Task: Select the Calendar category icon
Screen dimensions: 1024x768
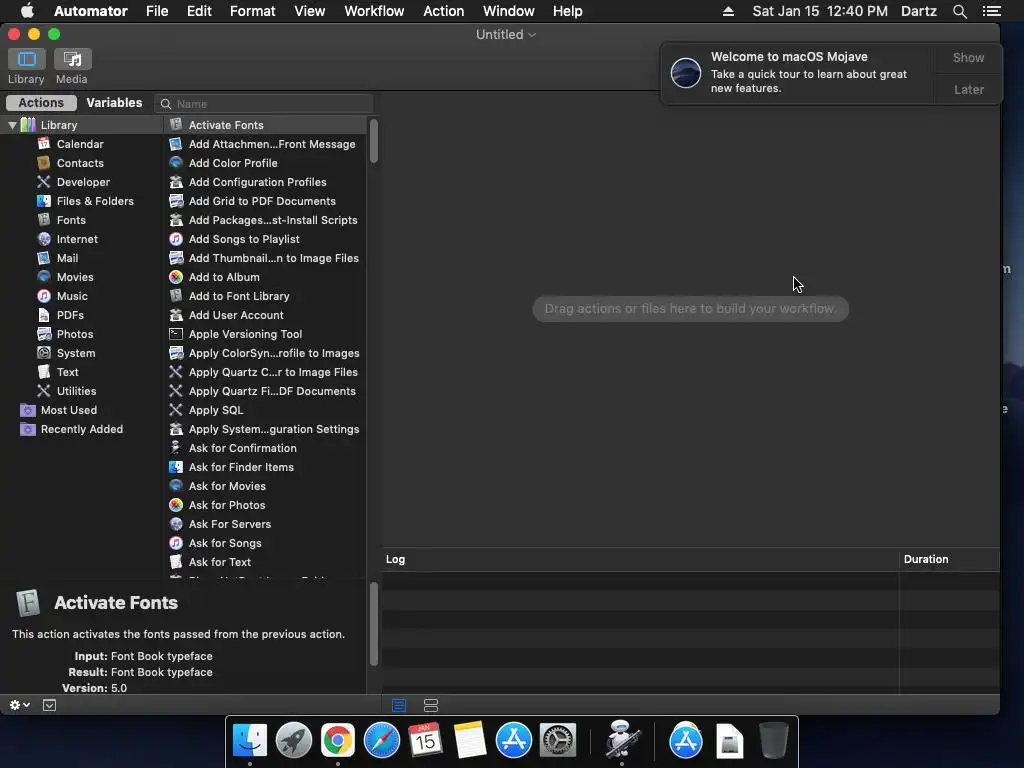Action: (x=44, y=144)
